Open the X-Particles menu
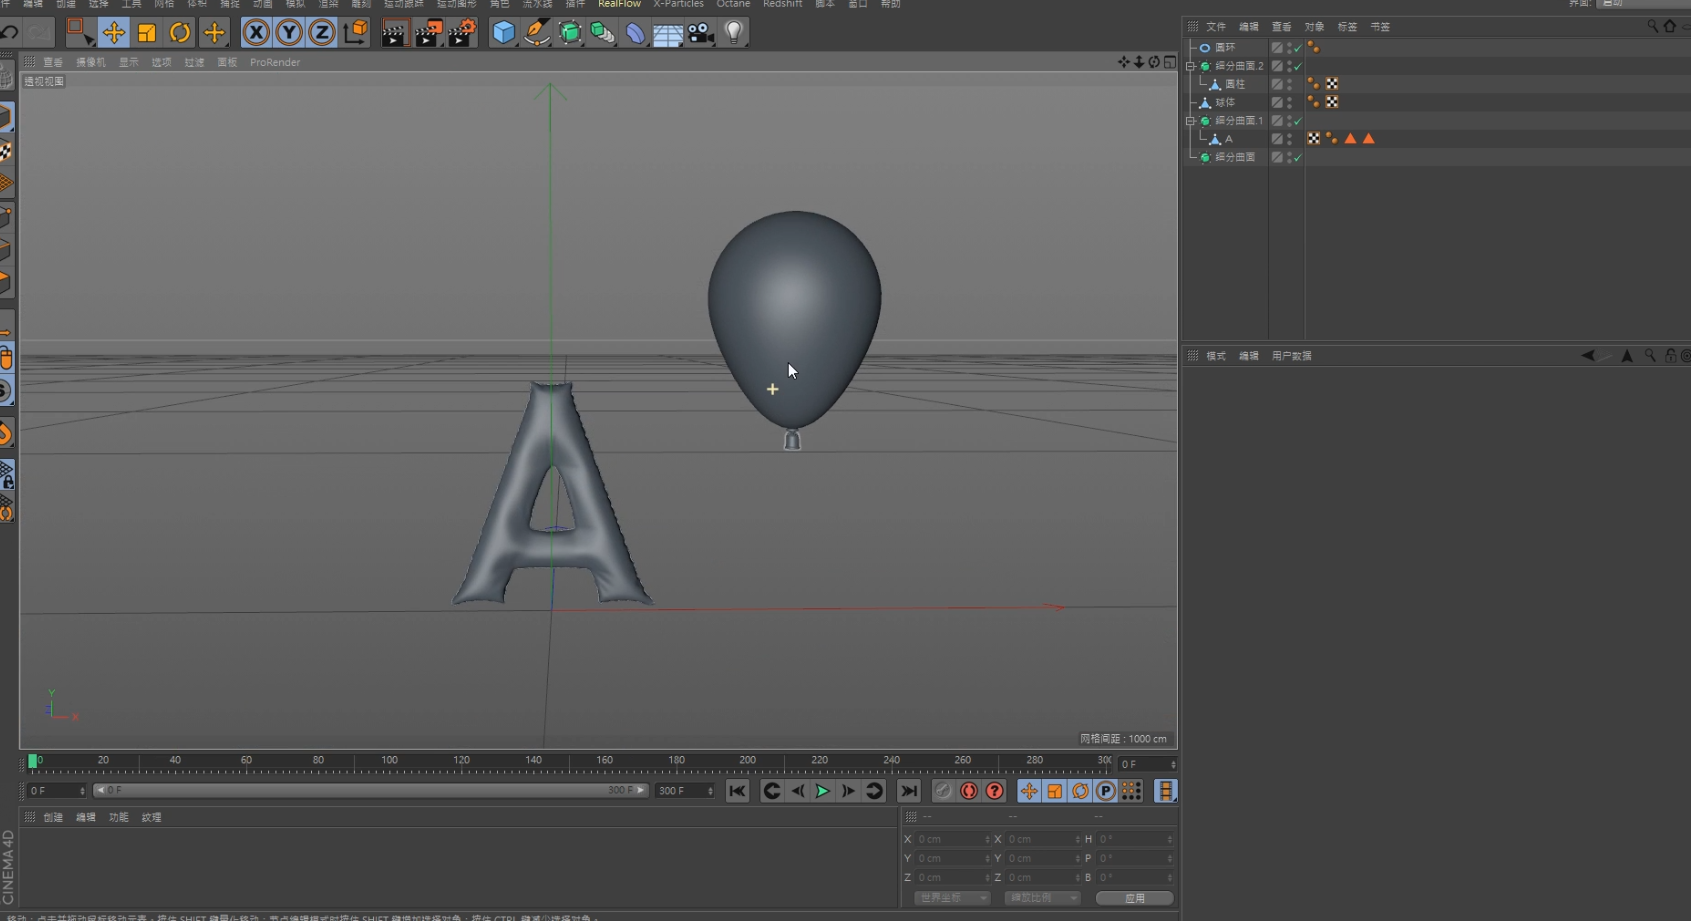The height and width of the screenshot is (921, 1691). [x=678, y=4]
